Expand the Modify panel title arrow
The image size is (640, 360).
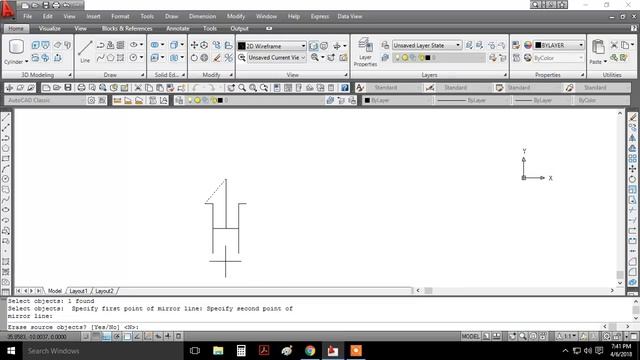pos(231,75)
